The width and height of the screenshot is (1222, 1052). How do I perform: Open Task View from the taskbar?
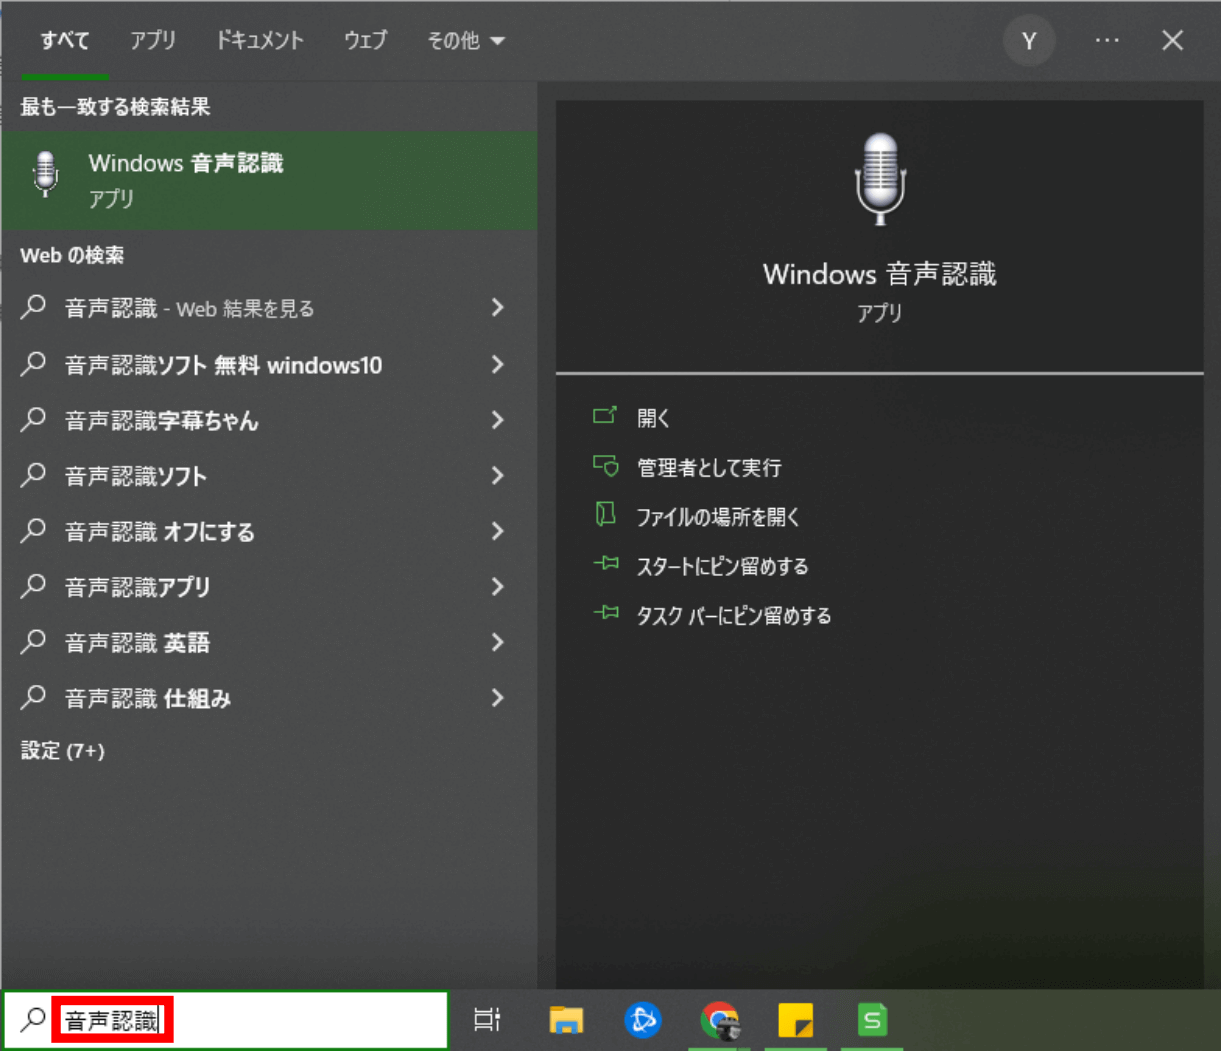pos(487,1020)
